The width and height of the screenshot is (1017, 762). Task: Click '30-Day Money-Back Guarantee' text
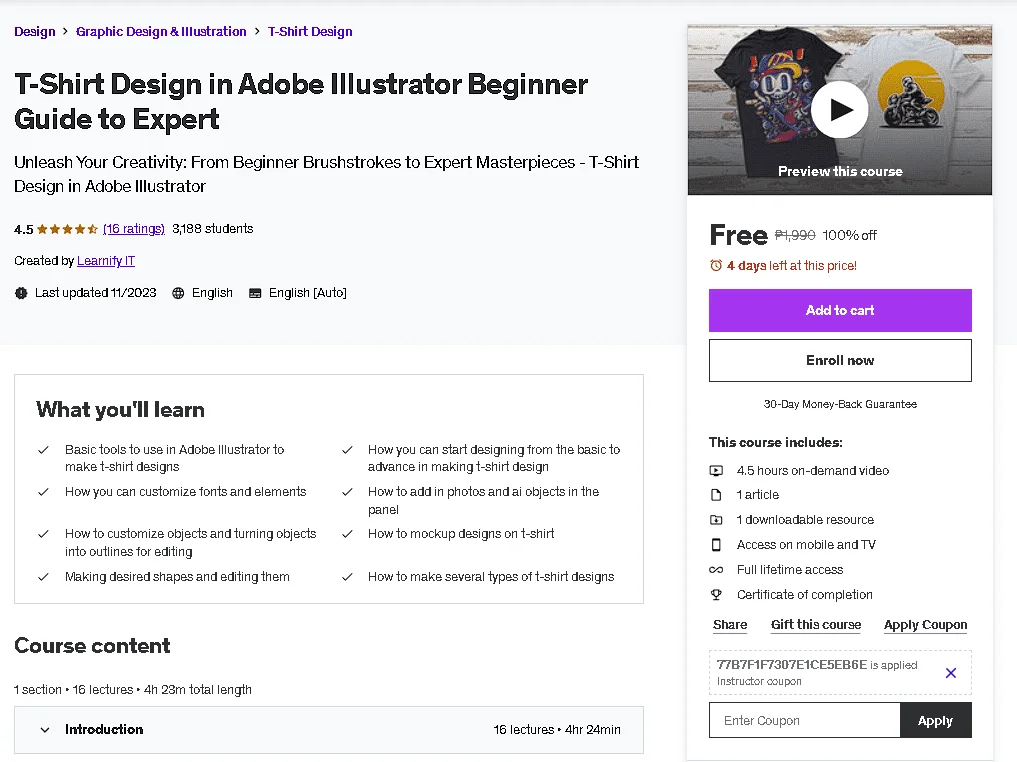pos(840,404)
